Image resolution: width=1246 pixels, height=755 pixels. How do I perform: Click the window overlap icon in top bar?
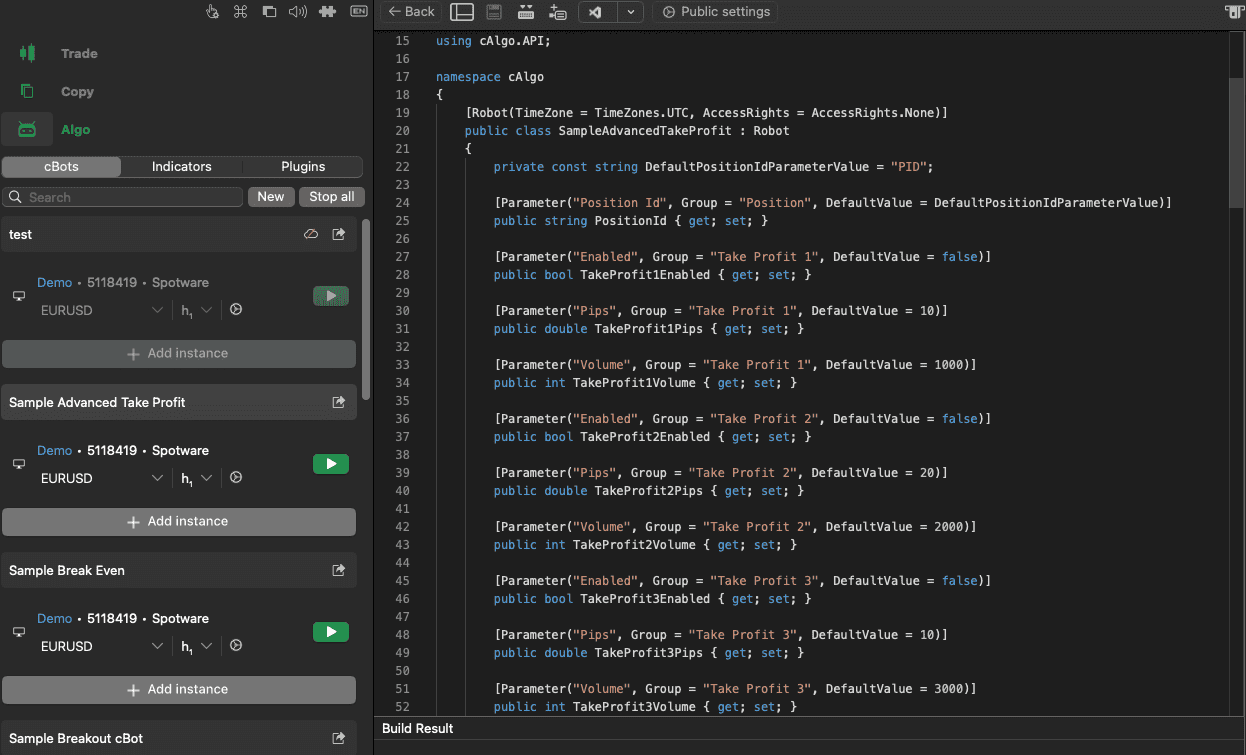point(269,12)
